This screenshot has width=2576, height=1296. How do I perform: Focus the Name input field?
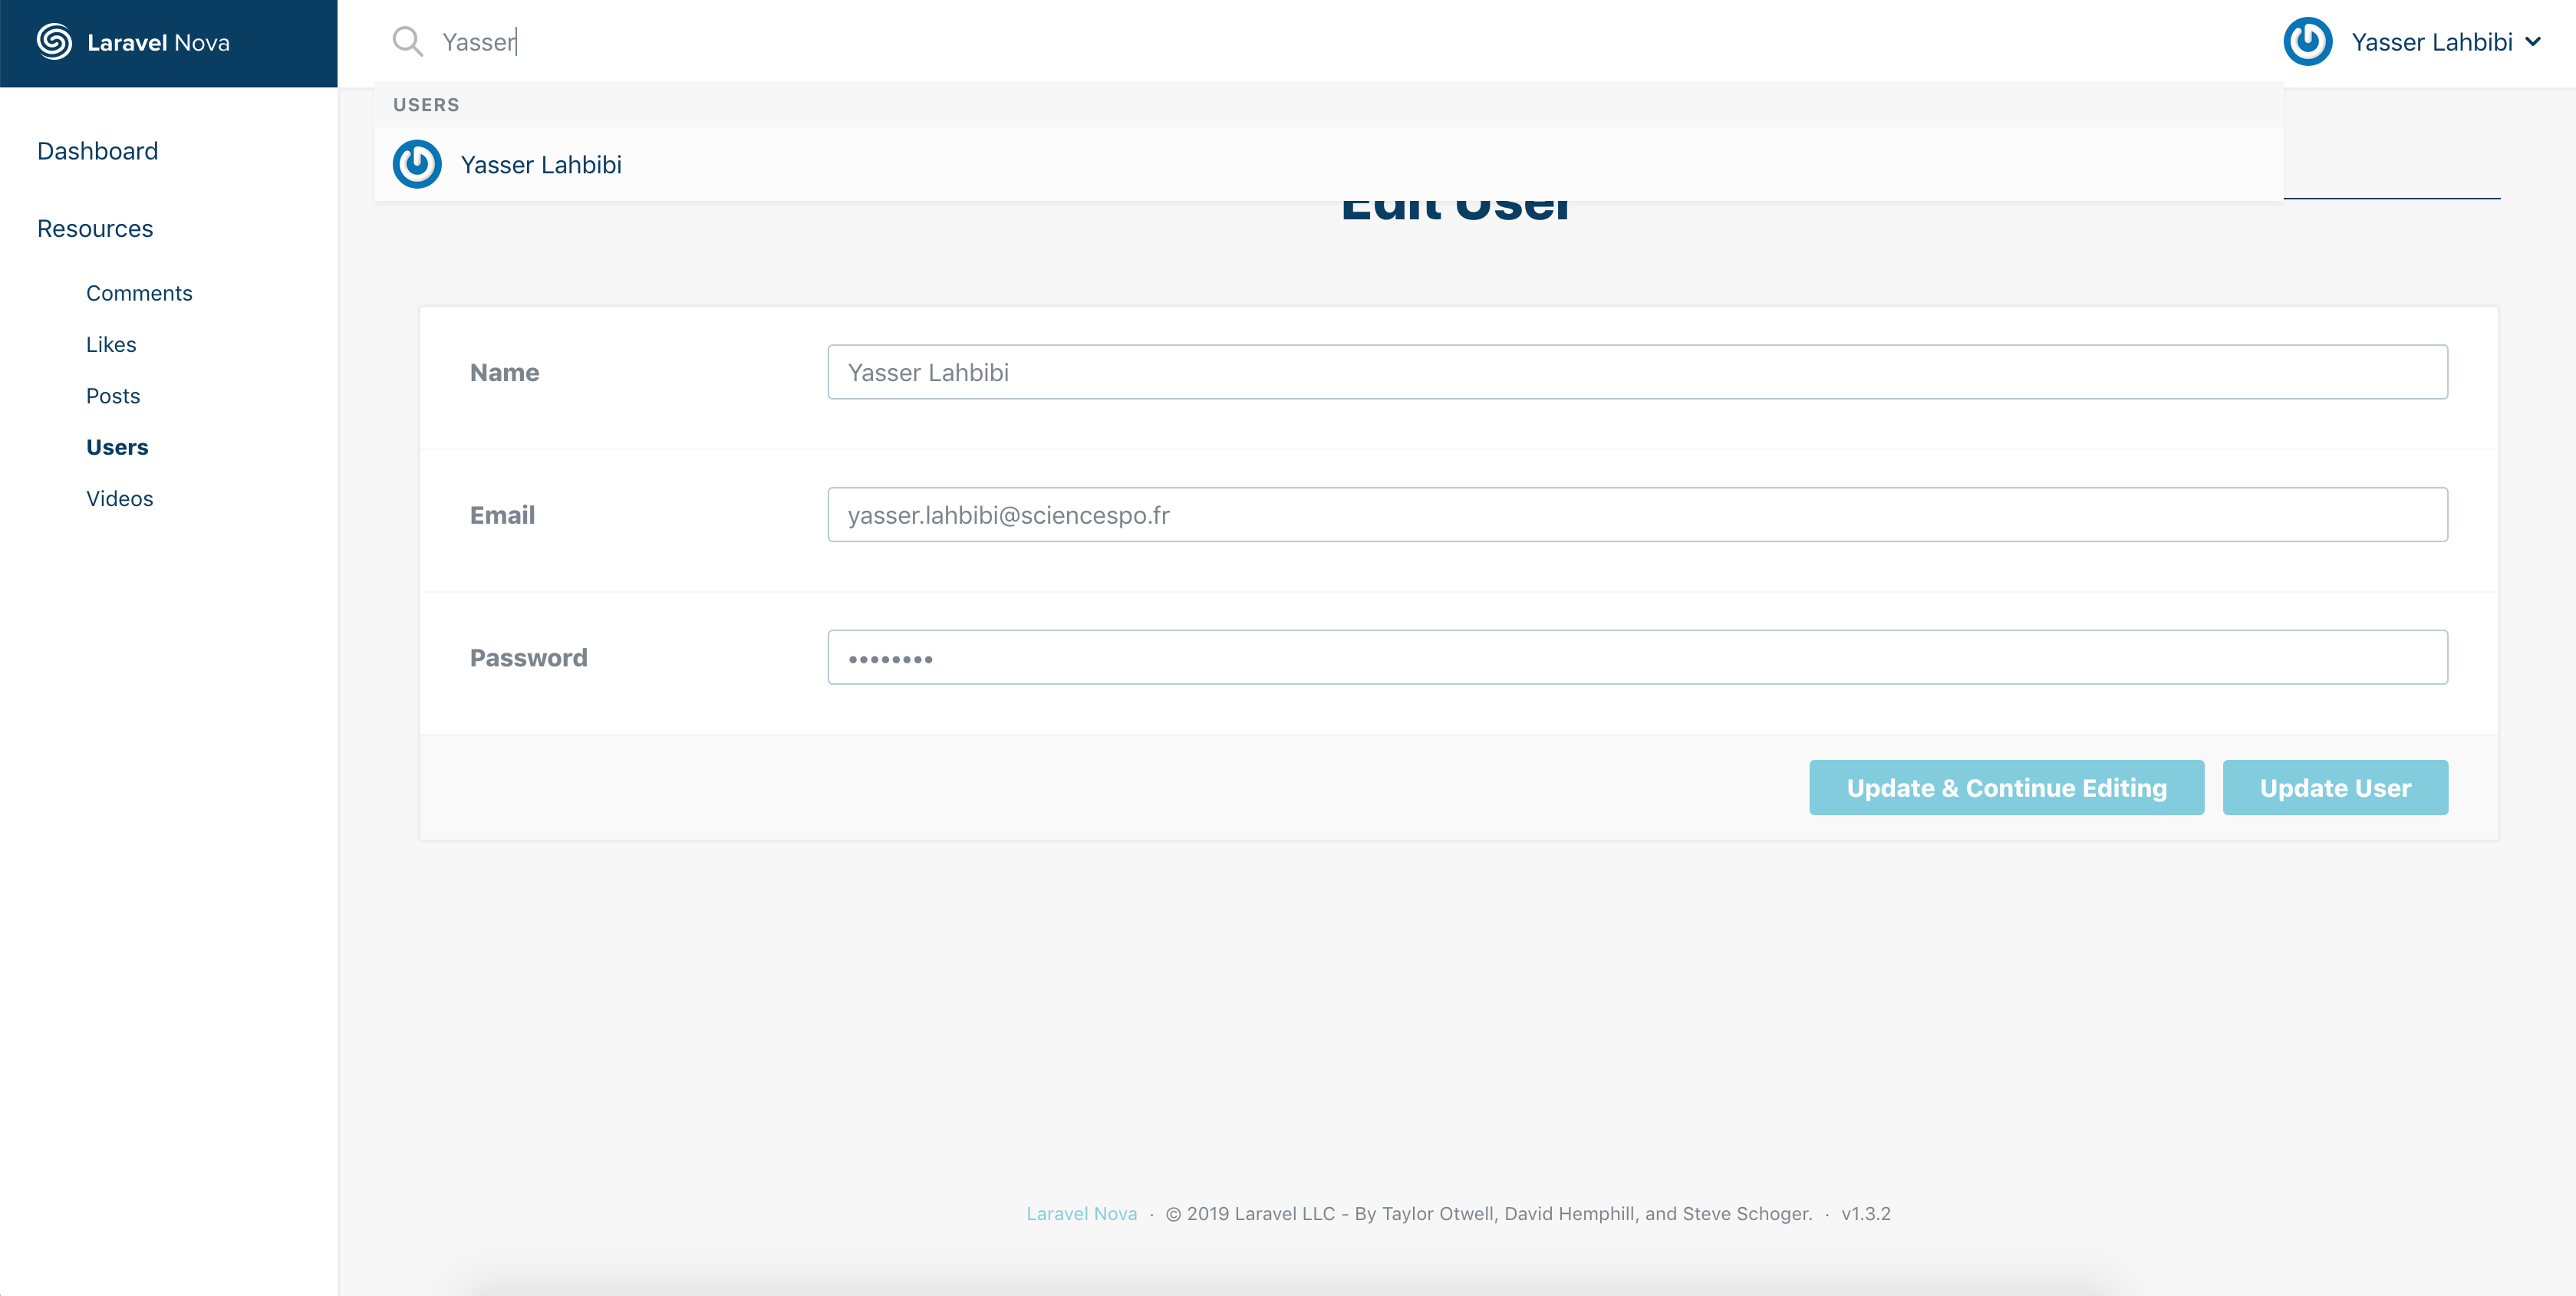pos(1637,372)
